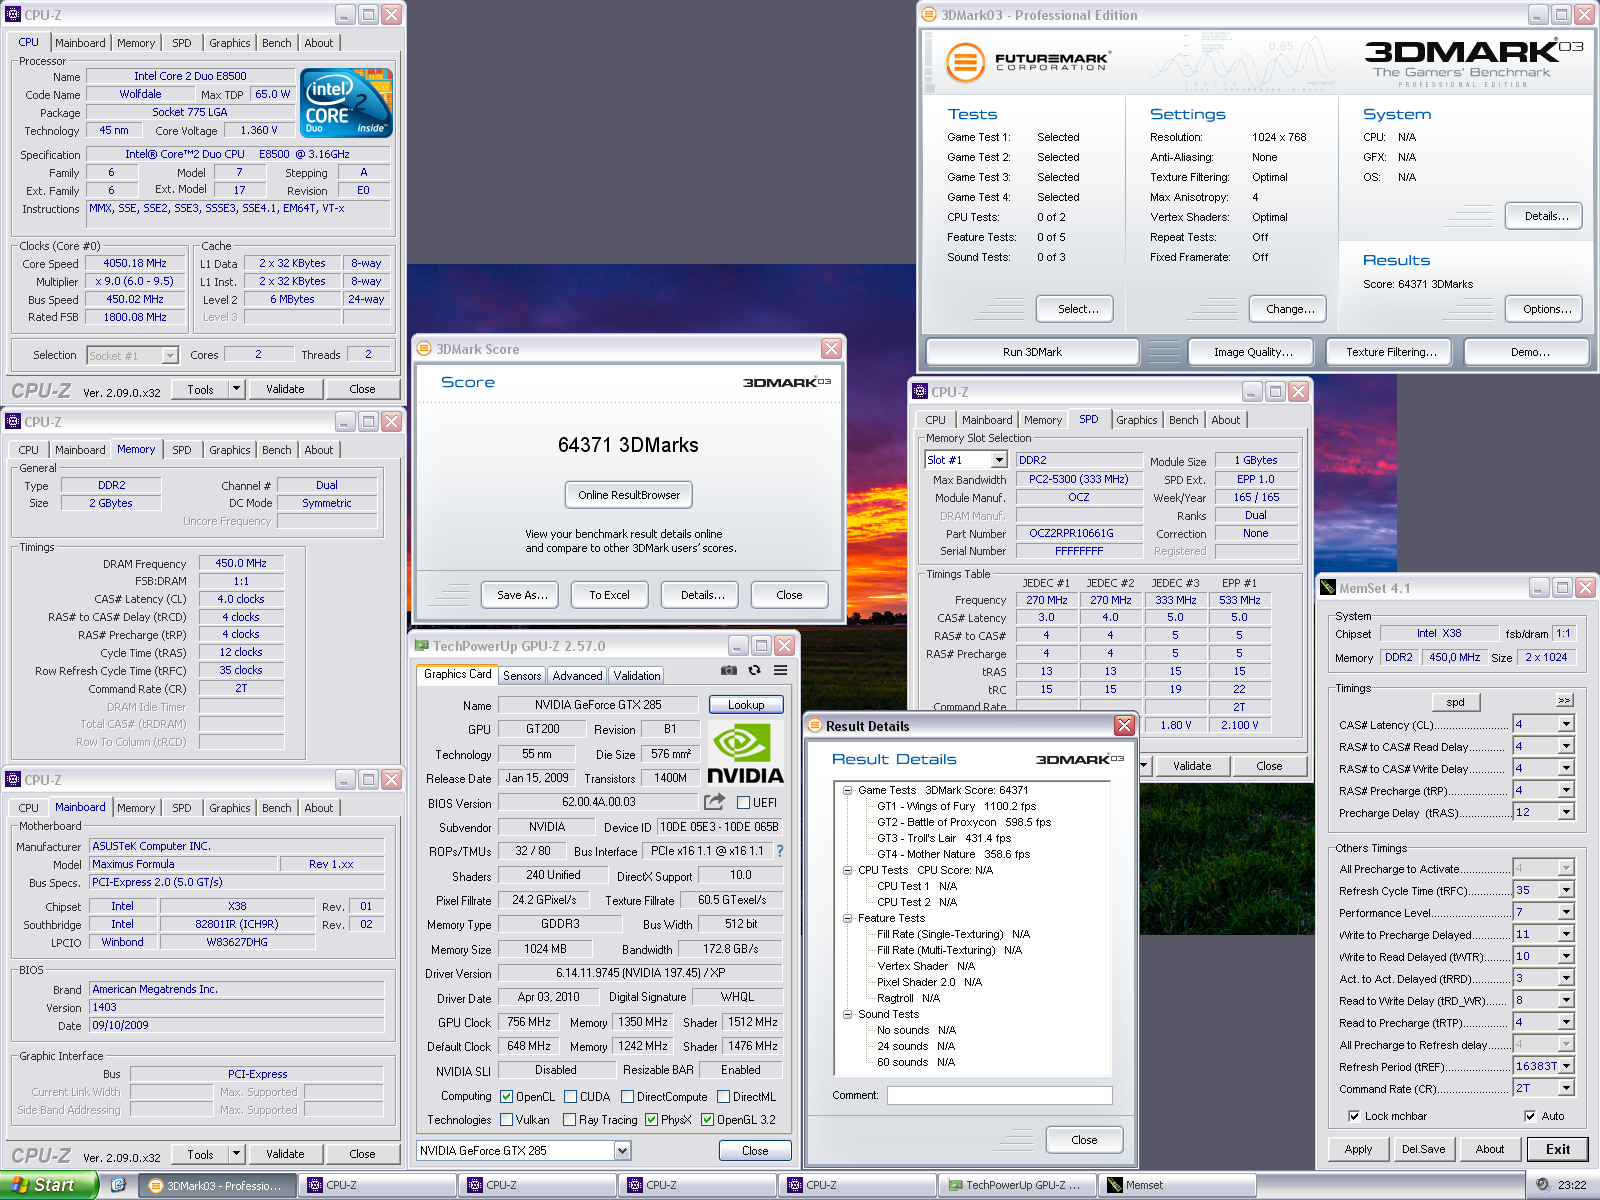Click the GPU-Z refresh icon
1600x1200 pixels.
(755, 670)
